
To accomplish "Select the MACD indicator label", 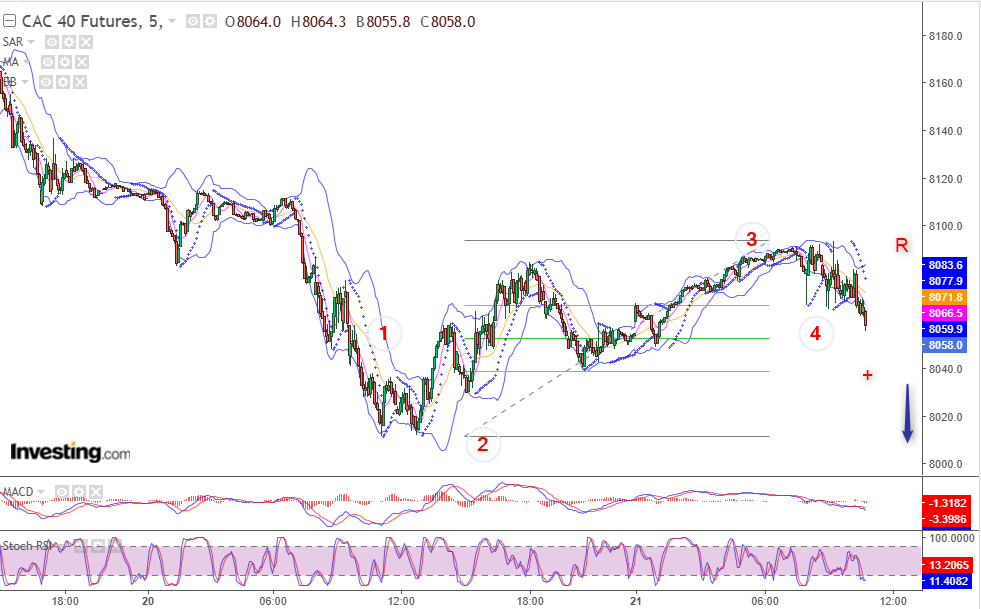I will pos(18,492).
